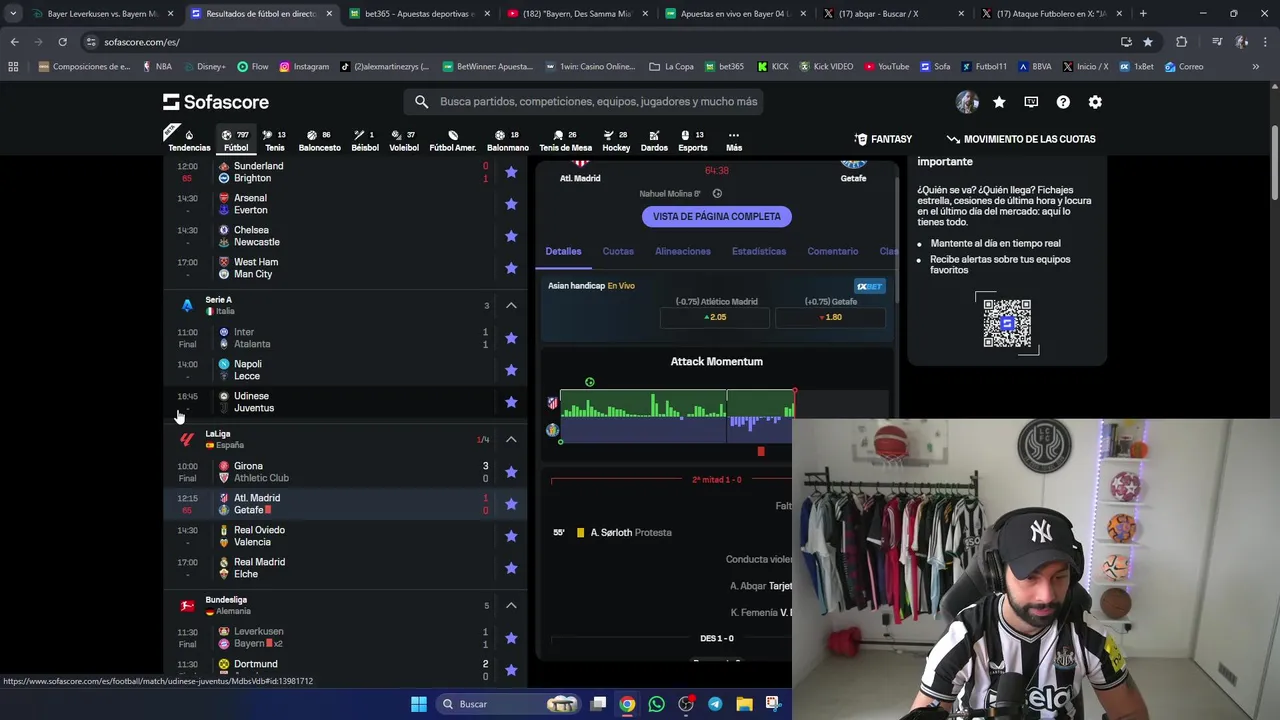This screenshot has height=720, width=1280.
Task: Open Tendencias sports category
Action: (189, 140)
